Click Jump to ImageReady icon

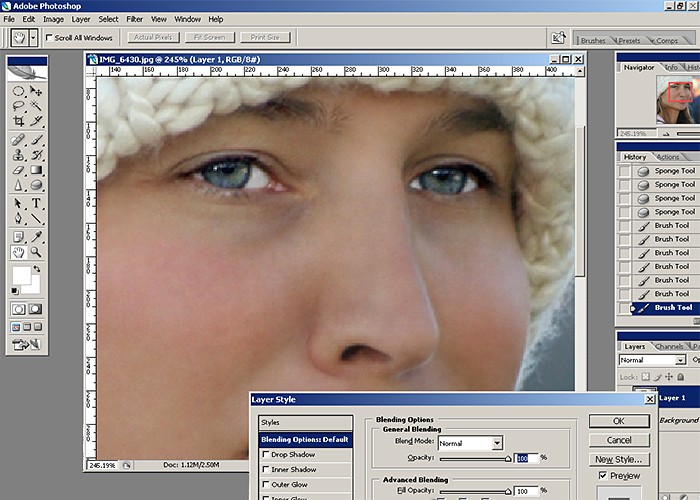[26, 344]
